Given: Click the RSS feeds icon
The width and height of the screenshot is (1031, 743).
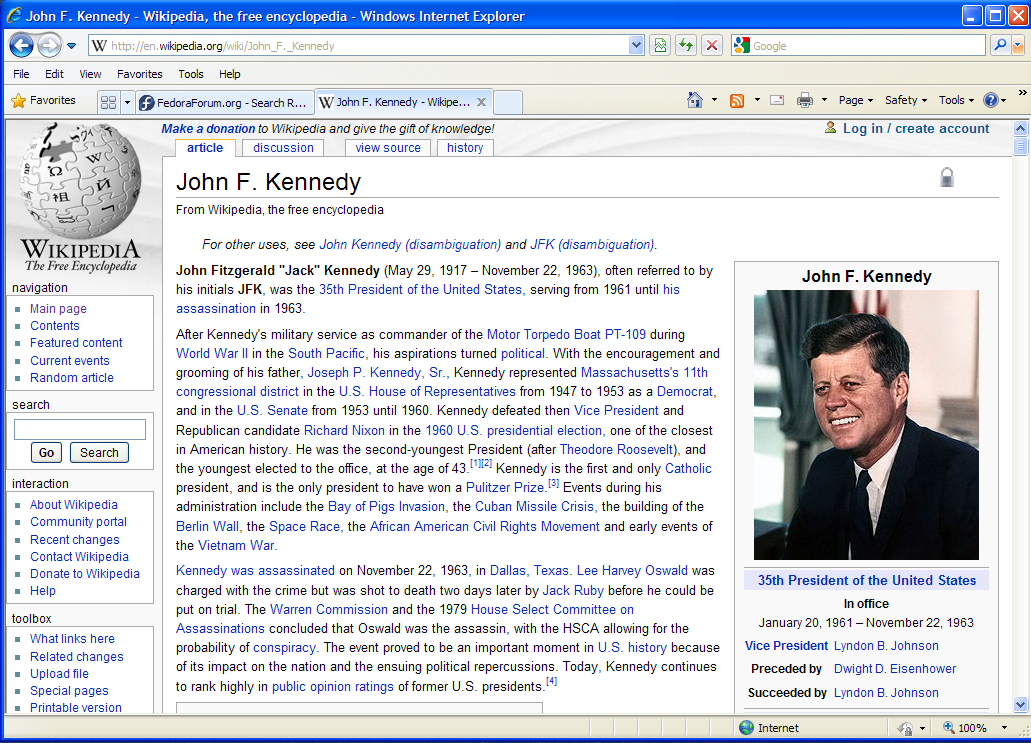Looking at the screenshot, I should (x=737, y=100).
